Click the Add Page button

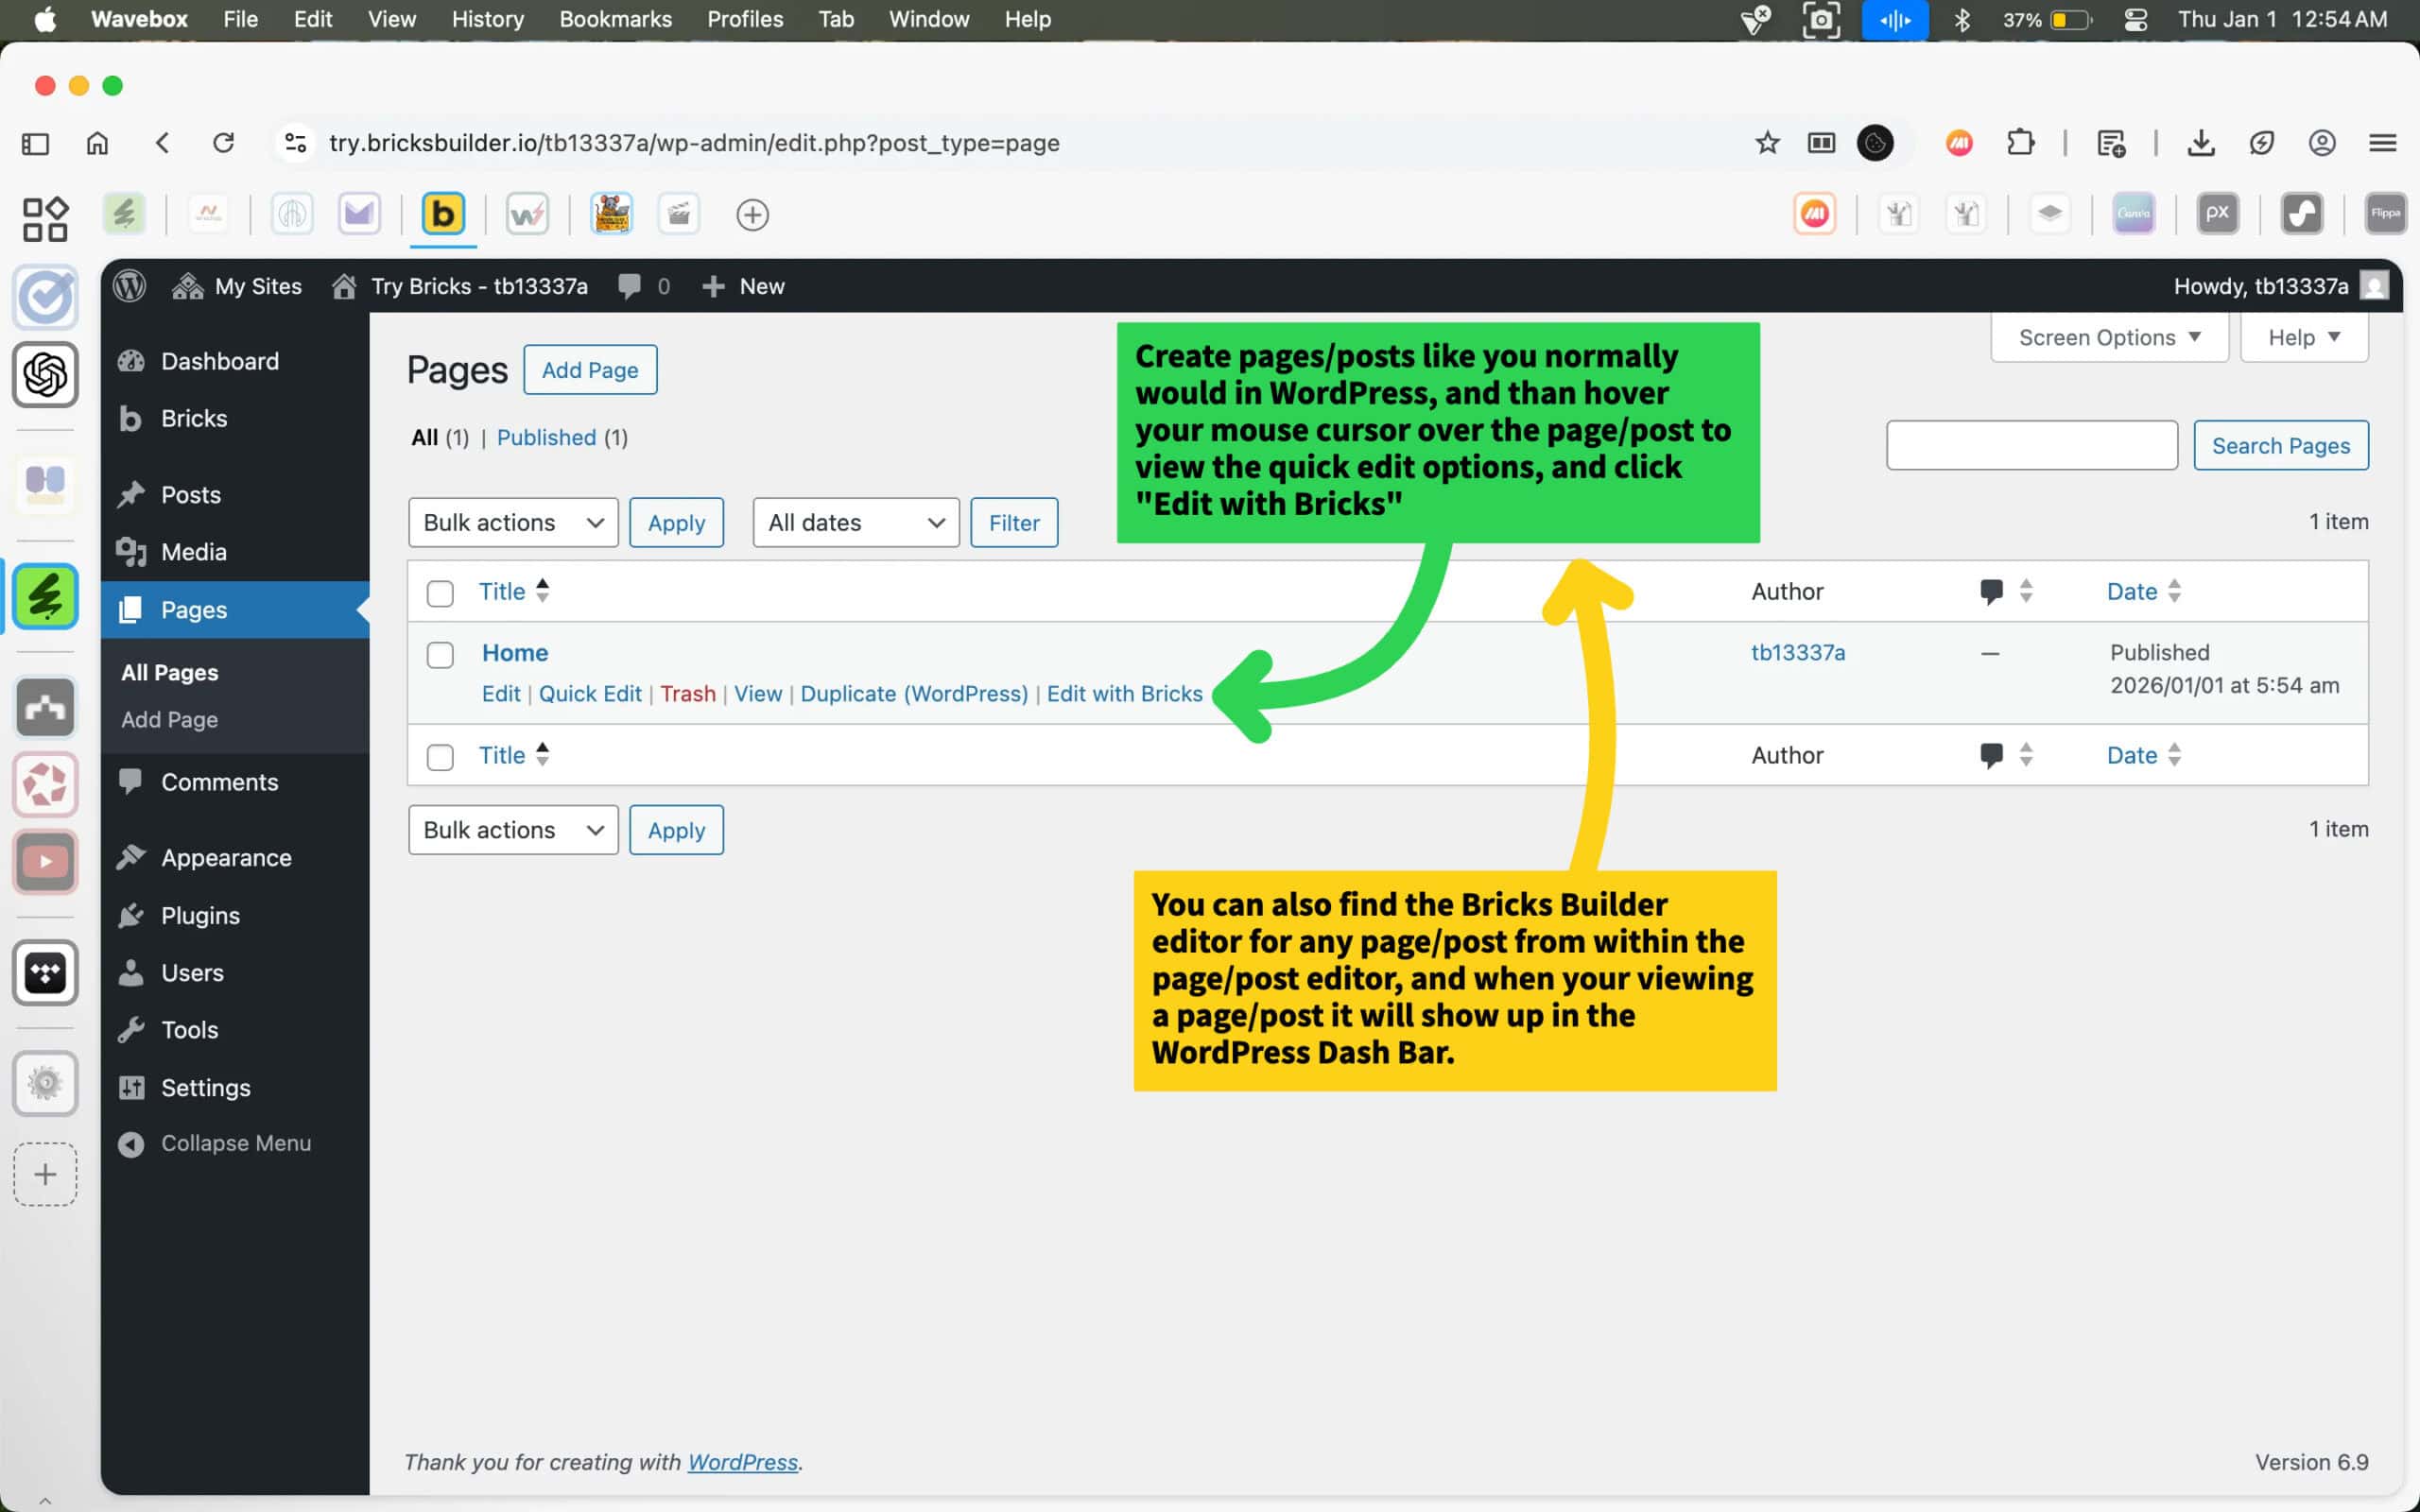(590, 370)
